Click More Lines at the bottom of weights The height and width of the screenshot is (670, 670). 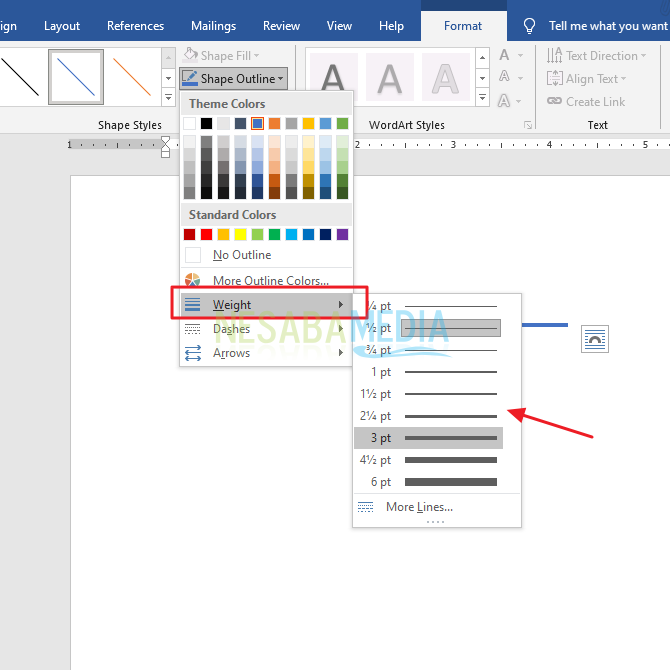coord(418,507)
